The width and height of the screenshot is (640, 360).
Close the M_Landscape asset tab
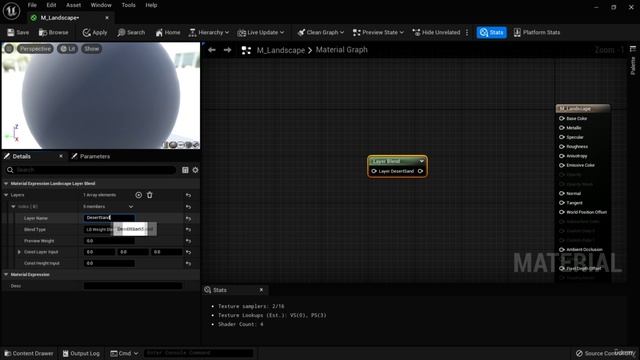tap(107, 18)
